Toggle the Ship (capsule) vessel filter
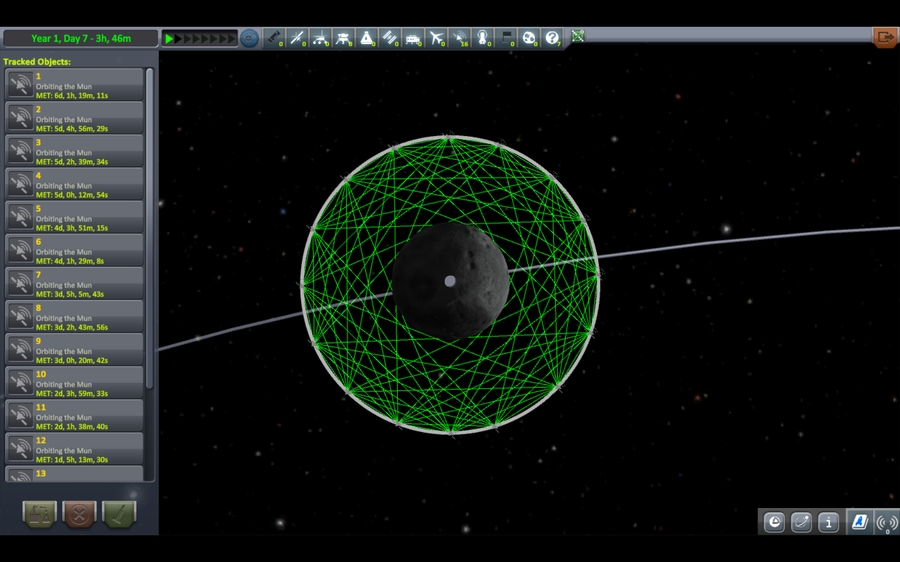This screenshot has height=562, width=900. 367,38
